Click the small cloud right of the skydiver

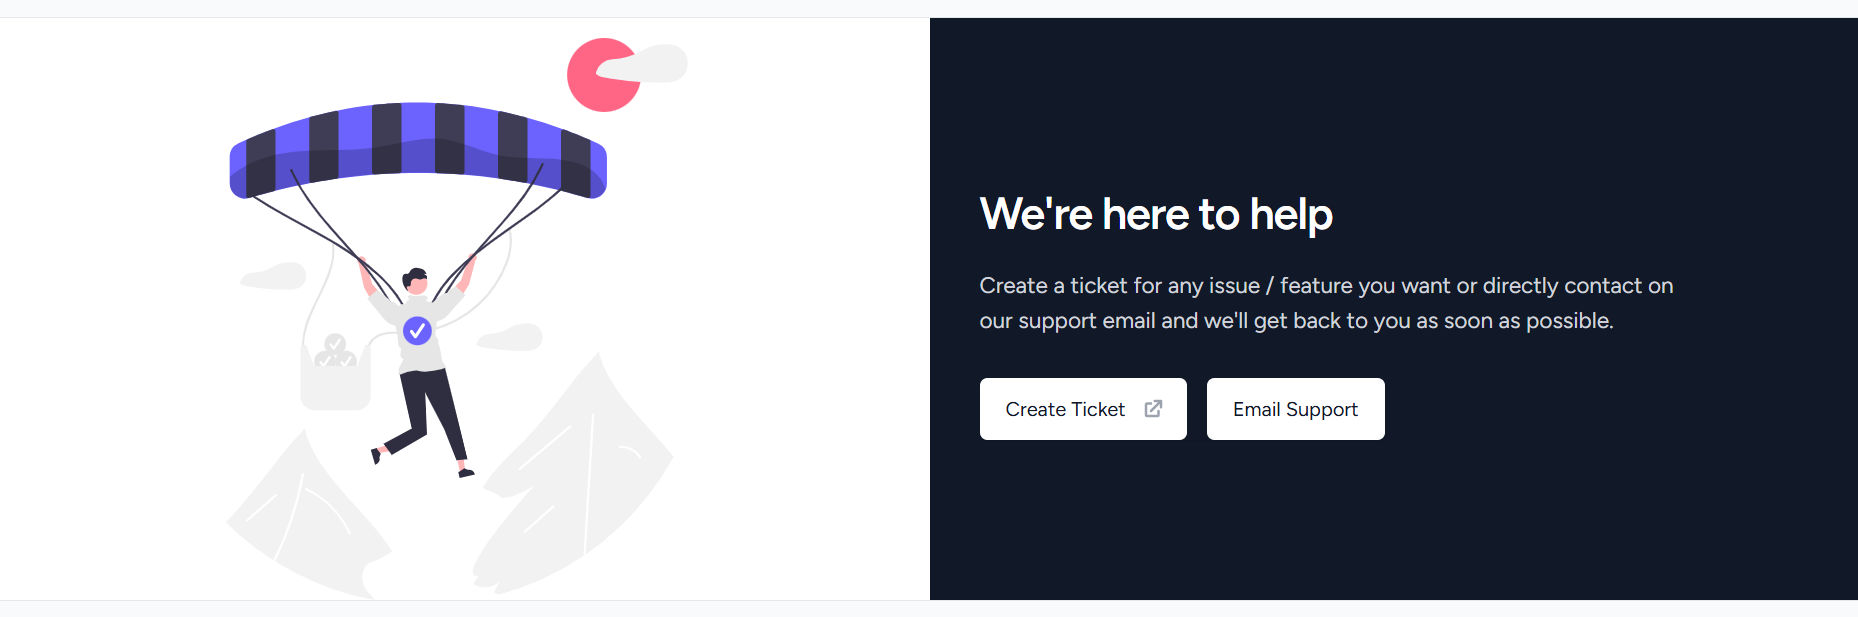point(511,337)
